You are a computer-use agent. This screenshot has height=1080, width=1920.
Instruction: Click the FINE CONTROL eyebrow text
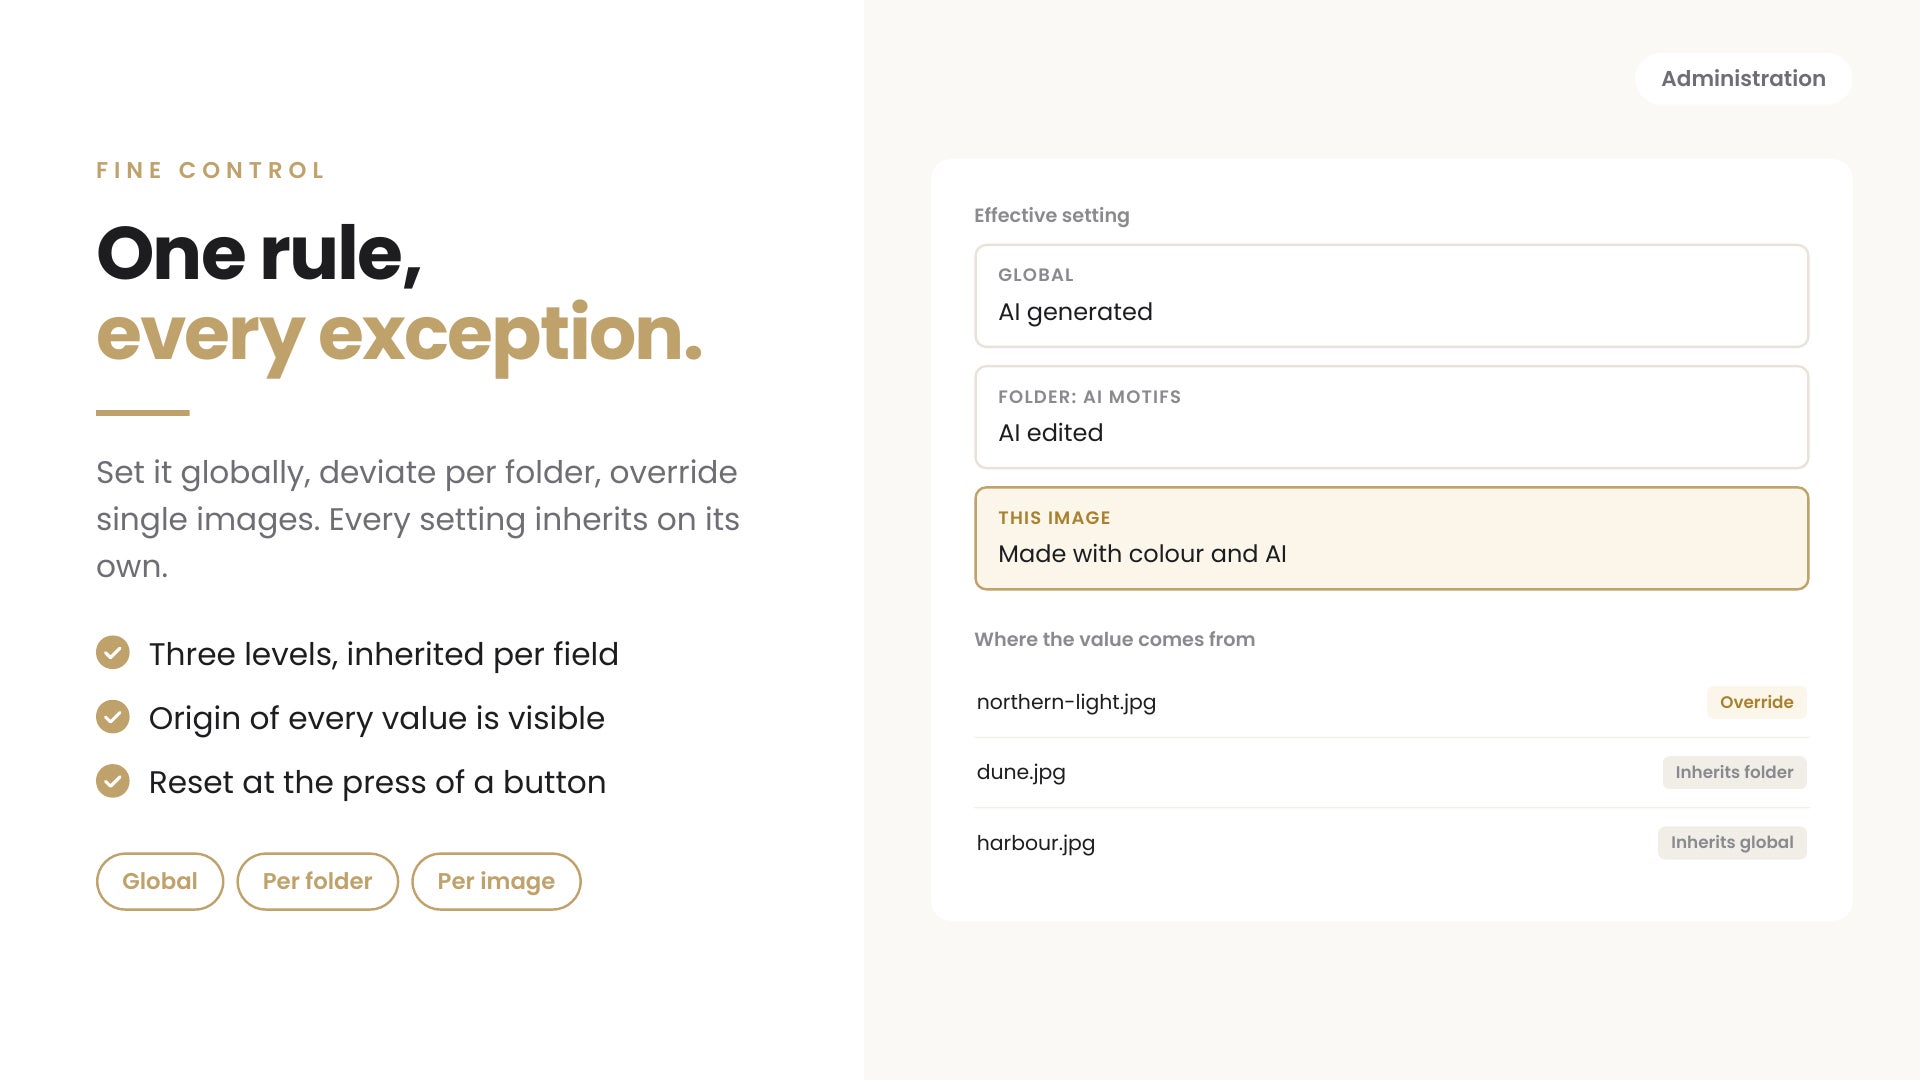(211, 170)
